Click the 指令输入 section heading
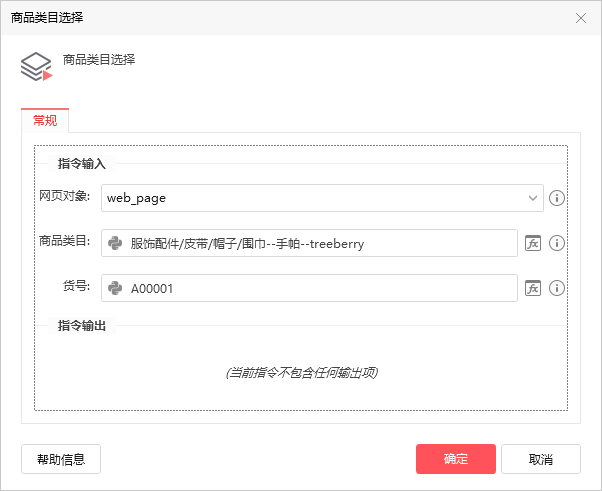This screenshot has height=491, width=602. pyautogui.click(x=81, y=164)
